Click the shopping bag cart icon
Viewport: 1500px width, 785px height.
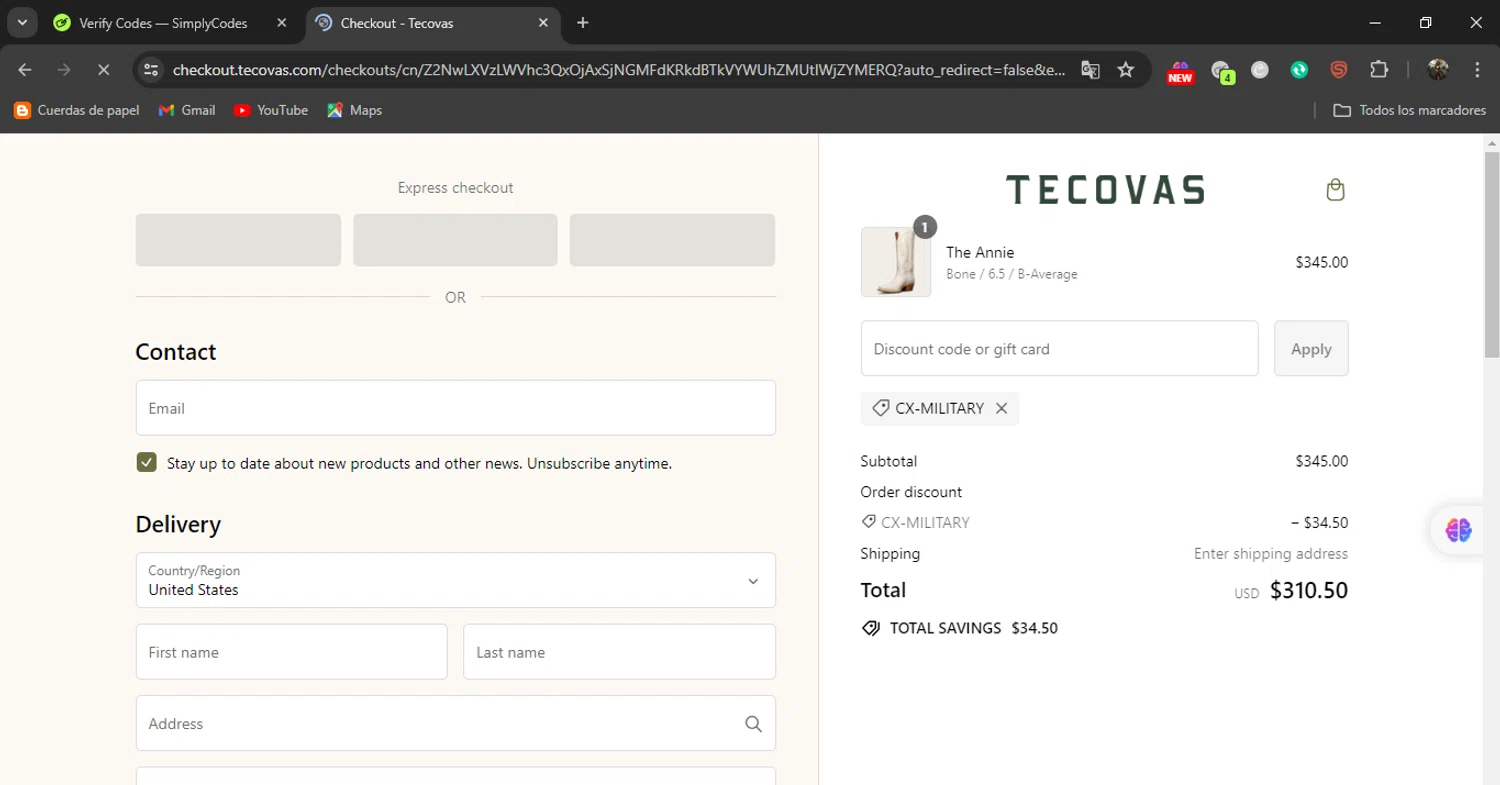click(x=1335, y=189)
